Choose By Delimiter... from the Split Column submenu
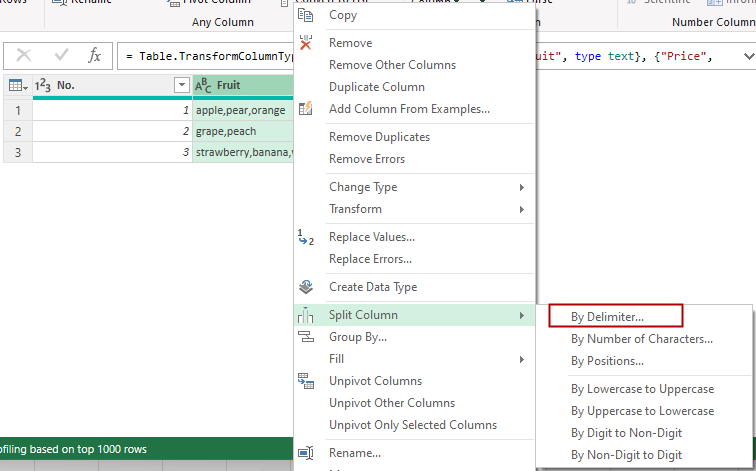This screenshot has width=756, height=471. [x=607, y=316]
